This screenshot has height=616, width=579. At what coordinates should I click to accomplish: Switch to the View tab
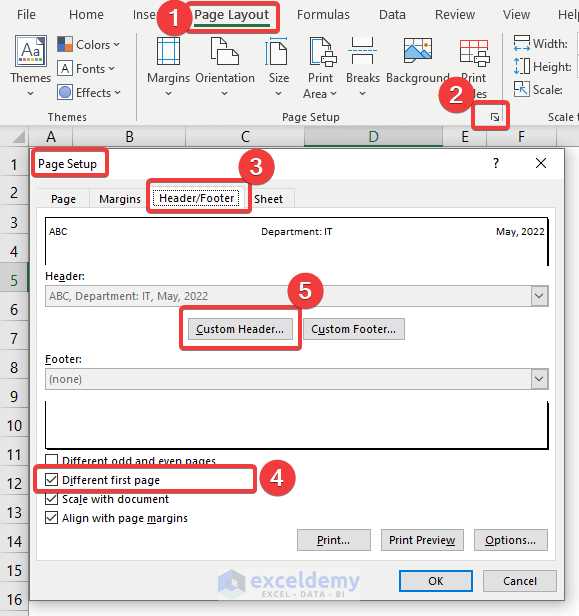pos(517,15)
